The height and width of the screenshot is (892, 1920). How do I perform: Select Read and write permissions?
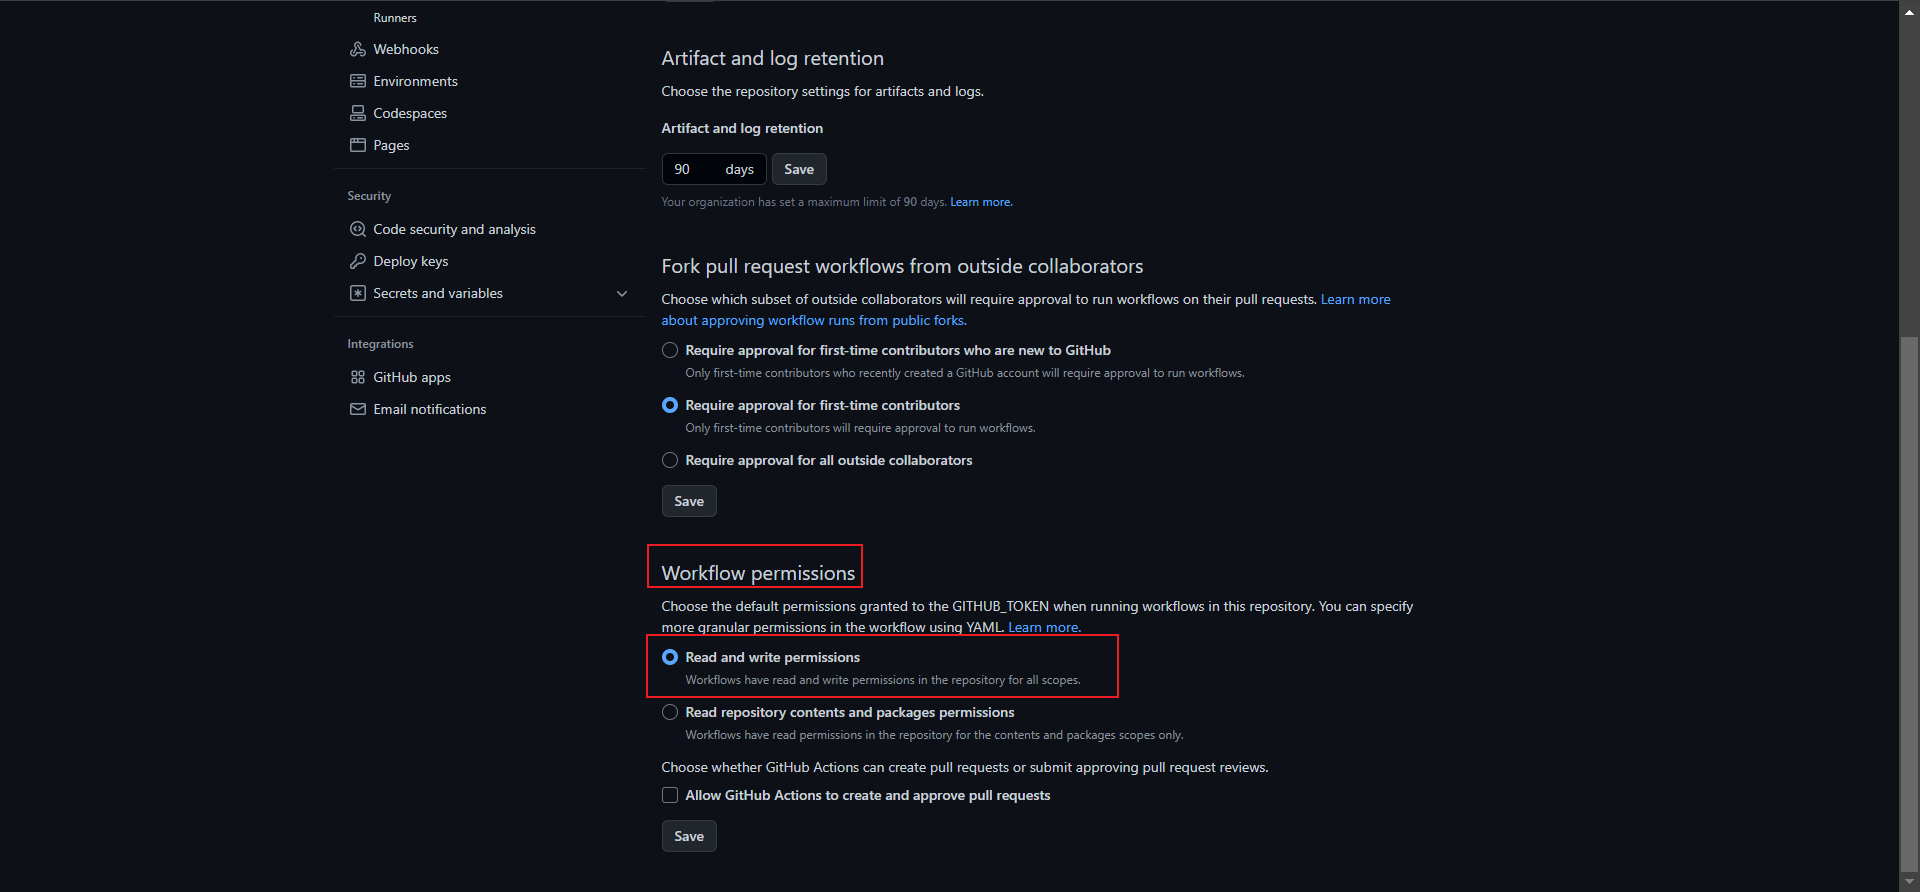coord(670,657)
